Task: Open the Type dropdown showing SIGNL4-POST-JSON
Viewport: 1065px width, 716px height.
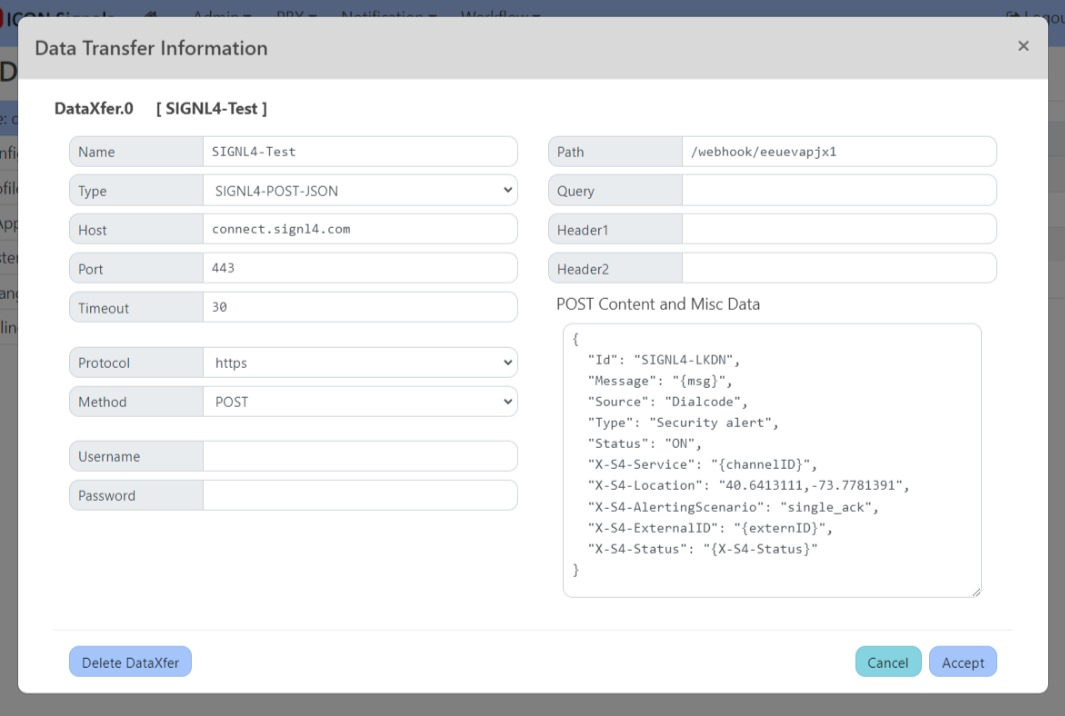Action: tap(360, 191)
